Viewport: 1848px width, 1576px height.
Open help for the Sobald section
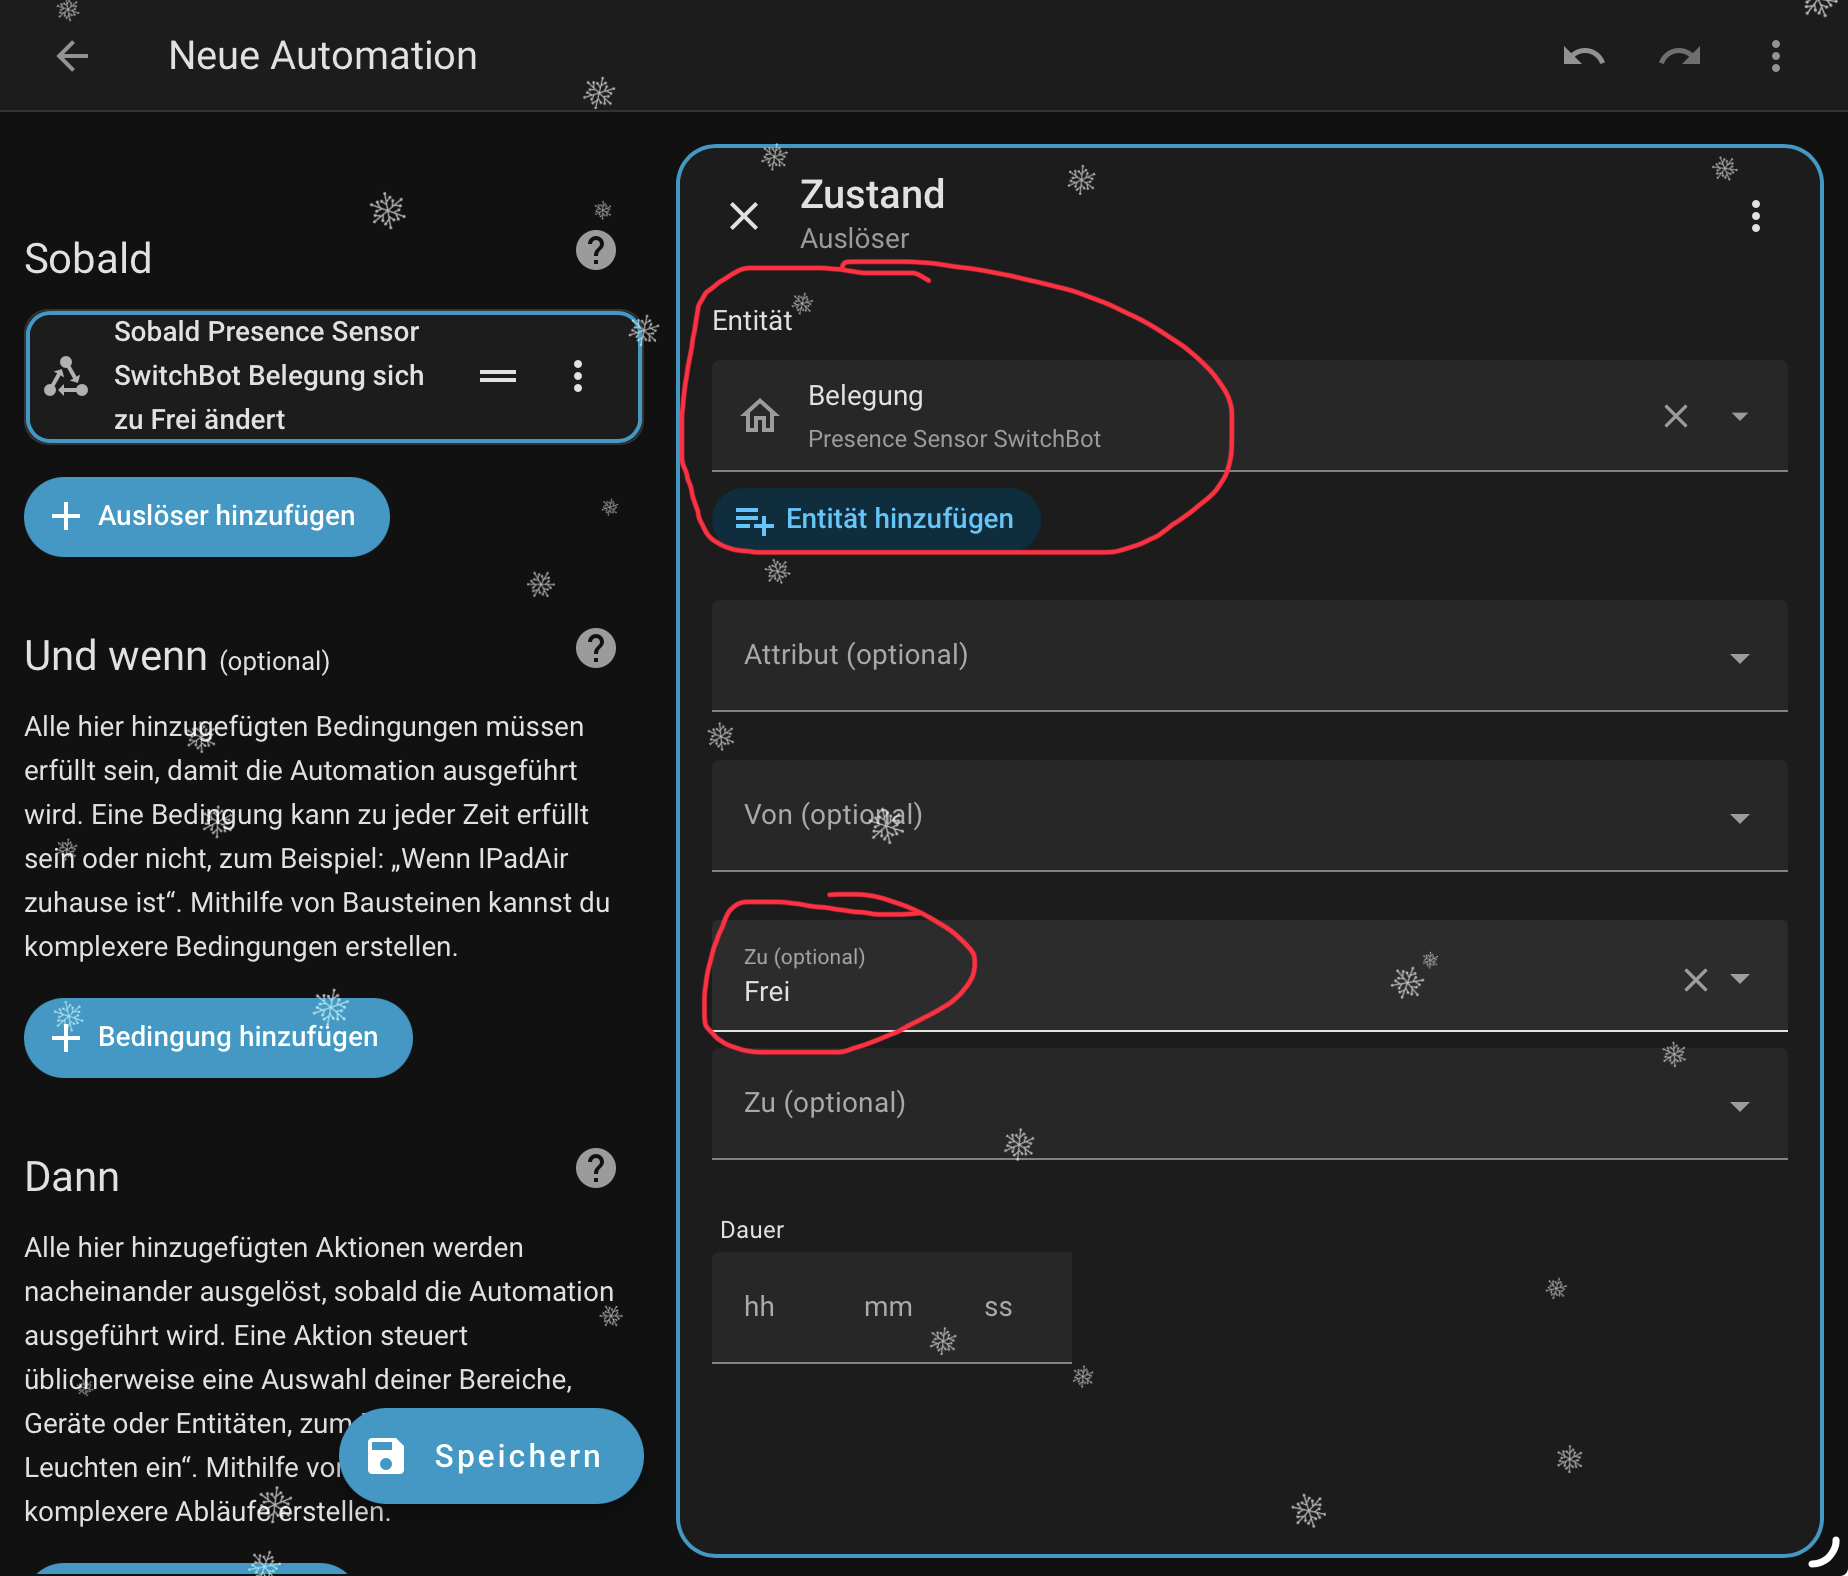click(595, 250)
